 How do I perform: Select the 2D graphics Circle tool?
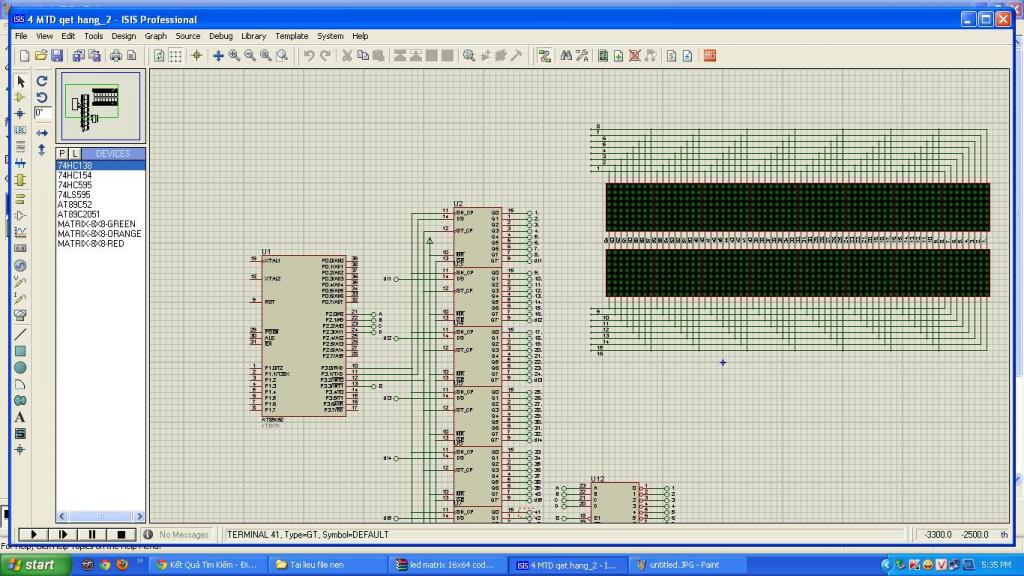tap(20, 367)
